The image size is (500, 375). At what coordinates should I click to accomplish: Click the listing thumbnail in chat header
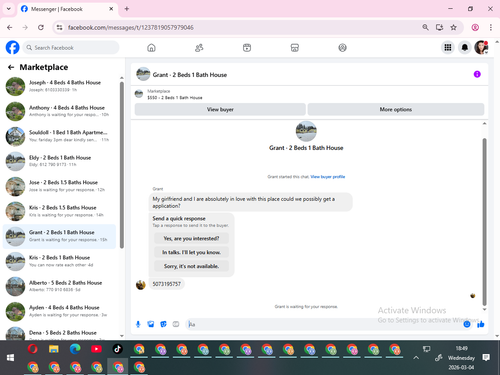(x=143, y=74)
